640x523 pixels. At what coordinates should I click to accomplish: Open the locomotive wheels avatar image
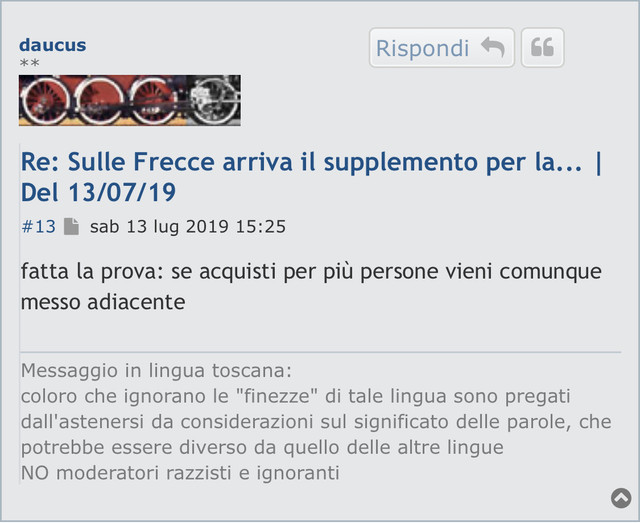pyautogui.click(x=130, y=100)
